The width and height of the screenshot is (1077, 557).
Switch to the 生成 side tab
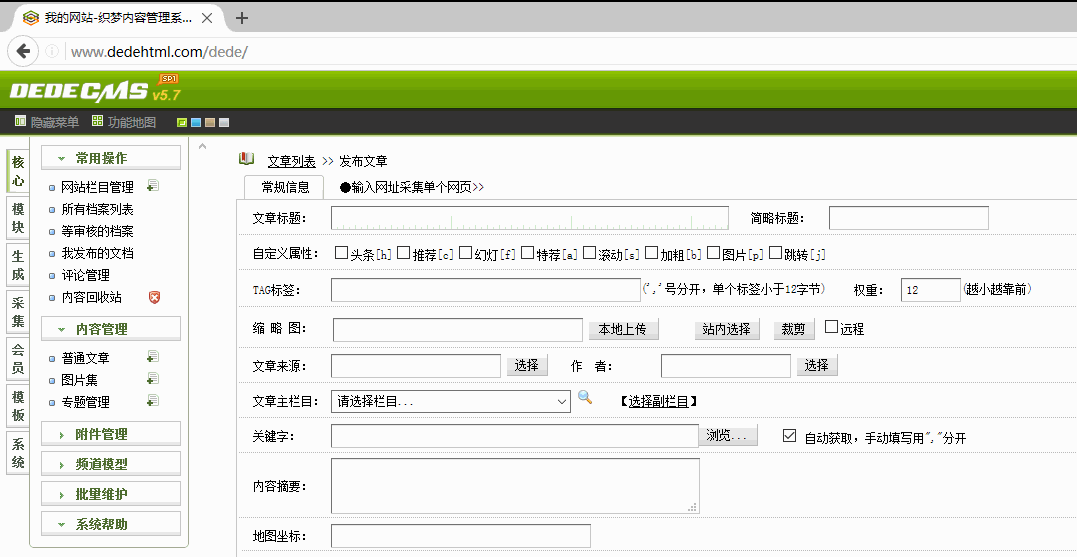(x=18, y=265)
